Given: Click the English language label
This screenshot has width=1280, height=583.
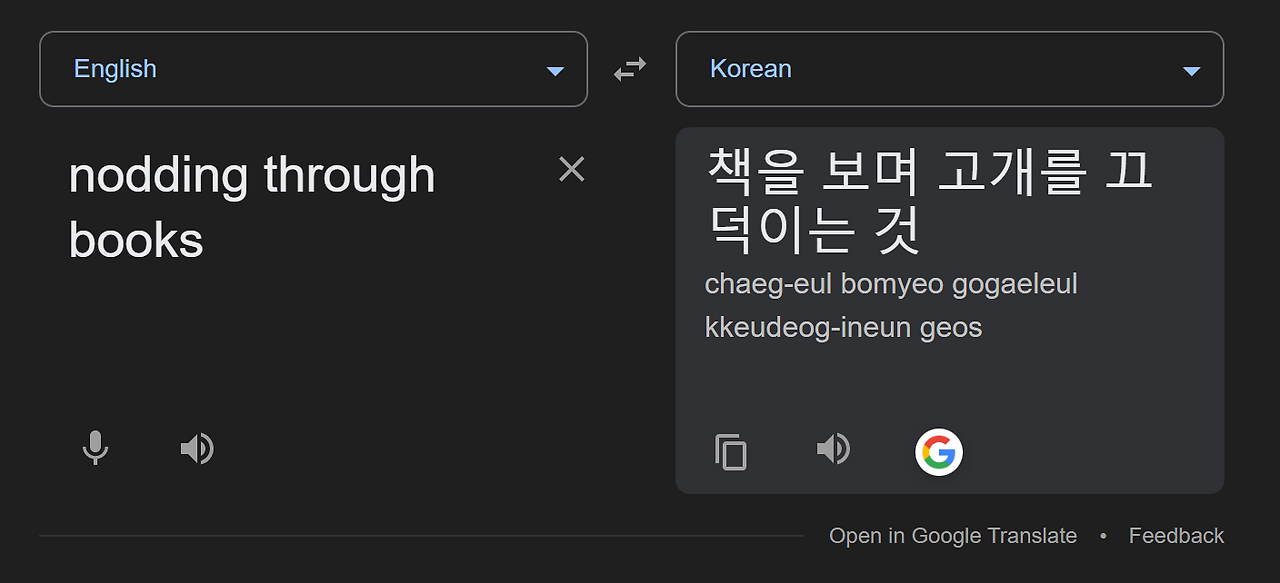Looking at the screenshot, I should [x=115, y=68].
